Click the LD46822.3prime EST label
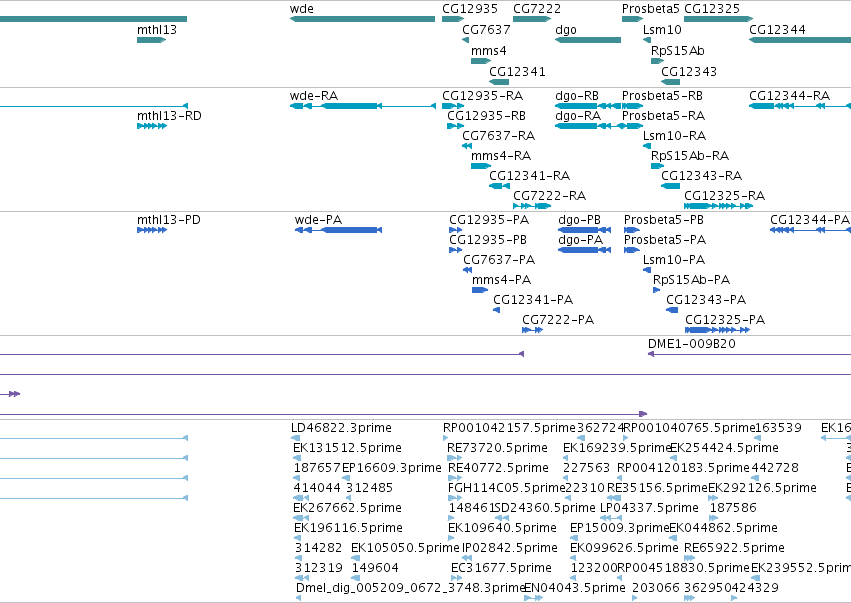This screenshot has height=603, width=851. (341, 428)
